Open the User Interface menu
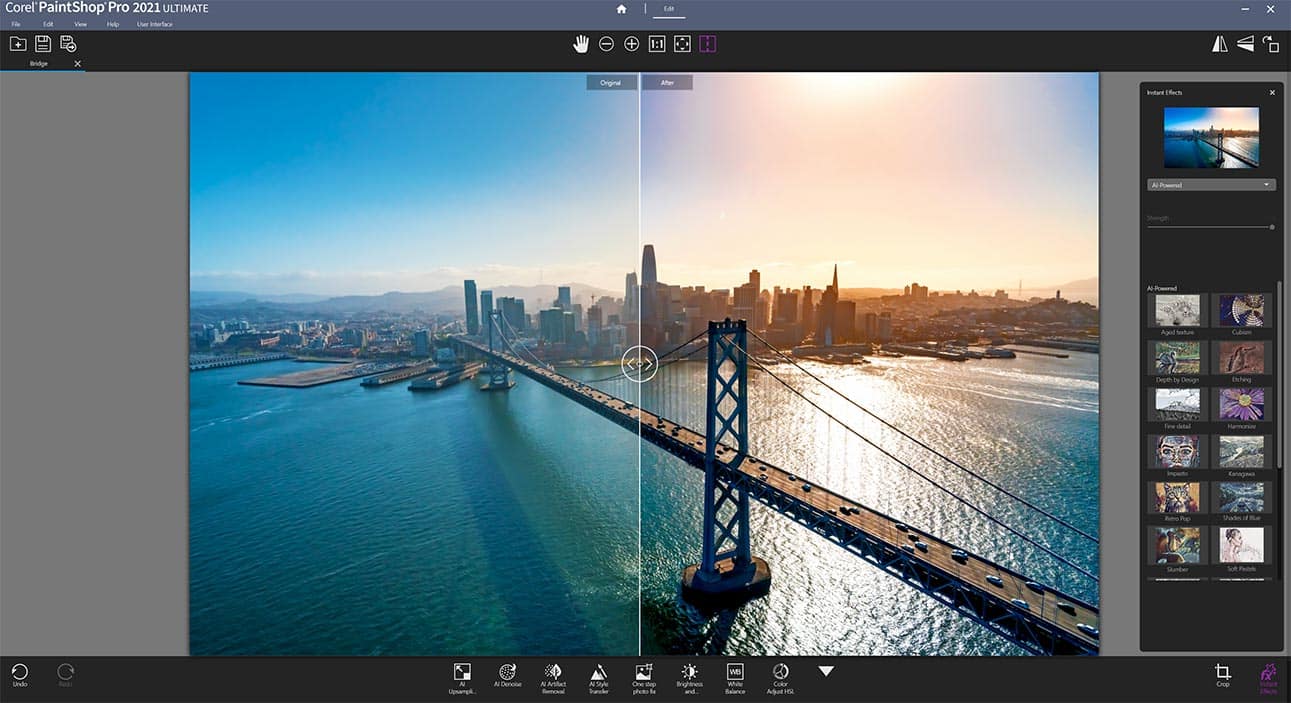Screen dimensions: 1291x703 coord(154,24)
